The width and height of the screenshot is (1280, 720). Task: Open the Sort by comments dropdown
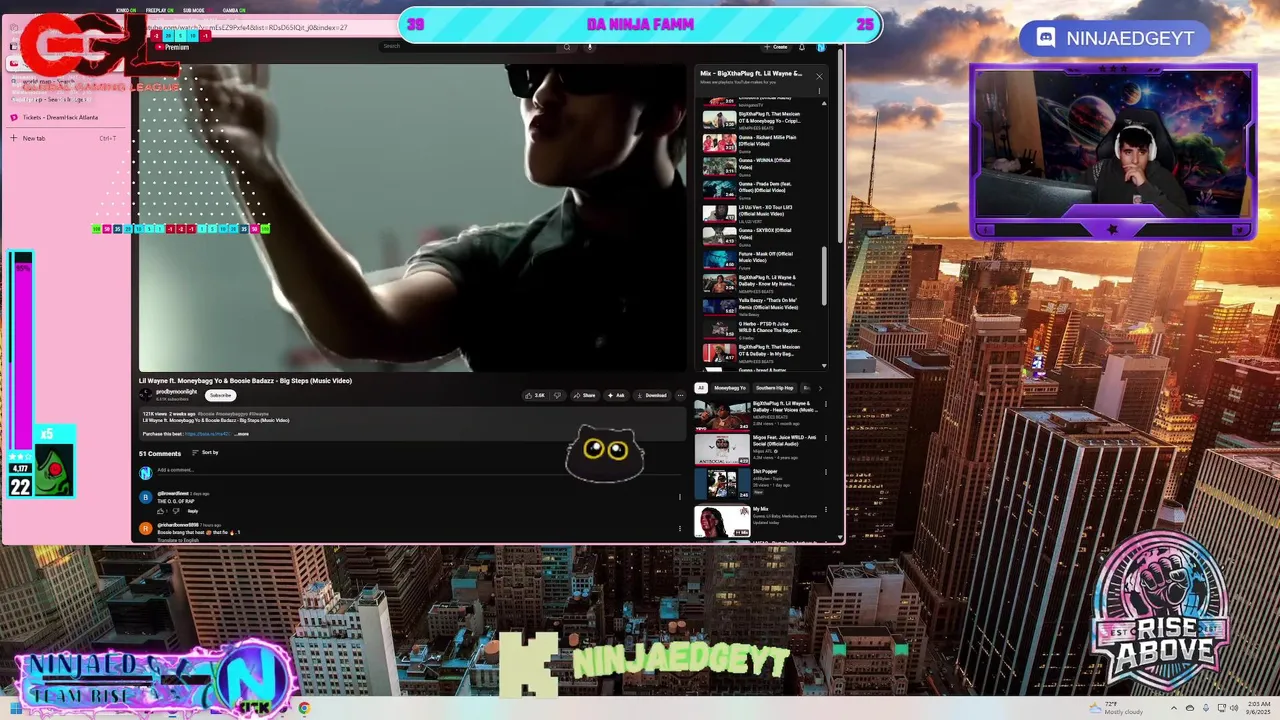tap(205, 453)
